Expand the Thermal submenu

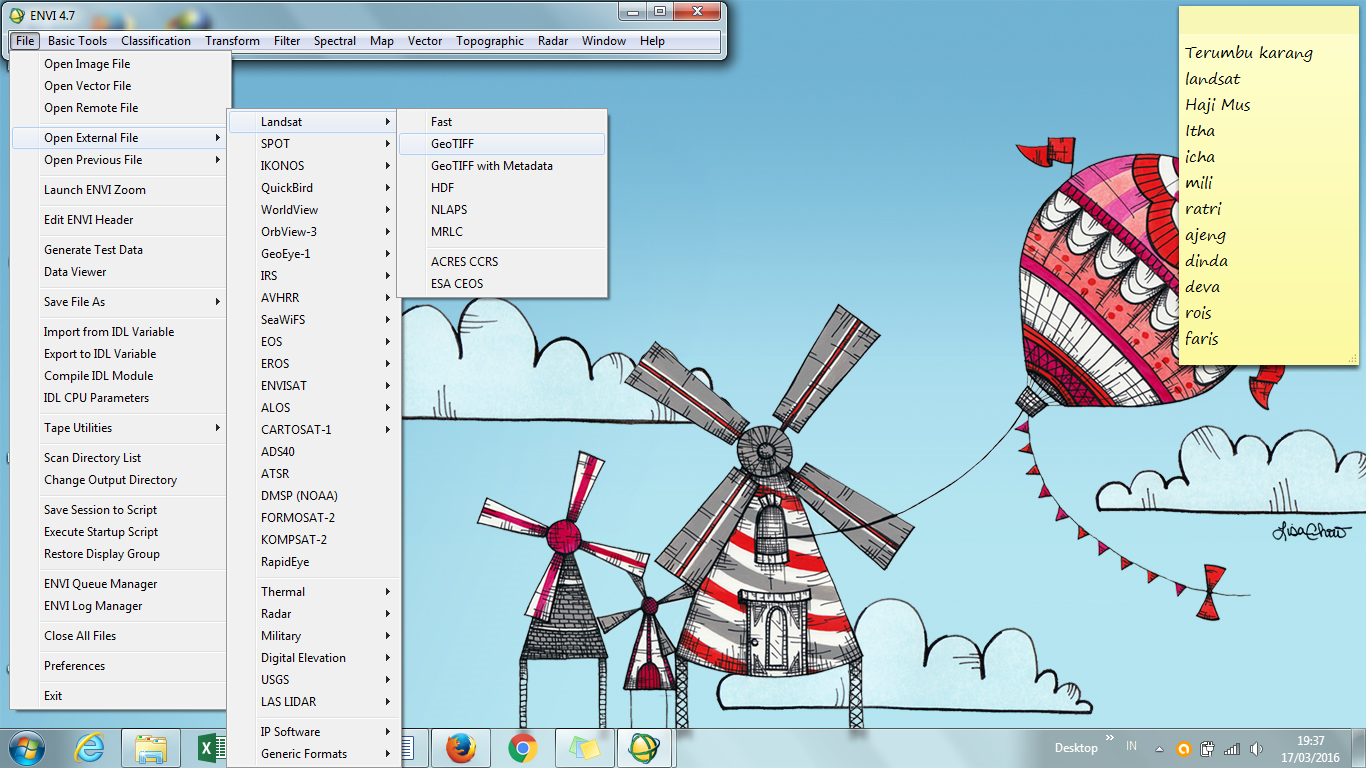click(314, 592)
